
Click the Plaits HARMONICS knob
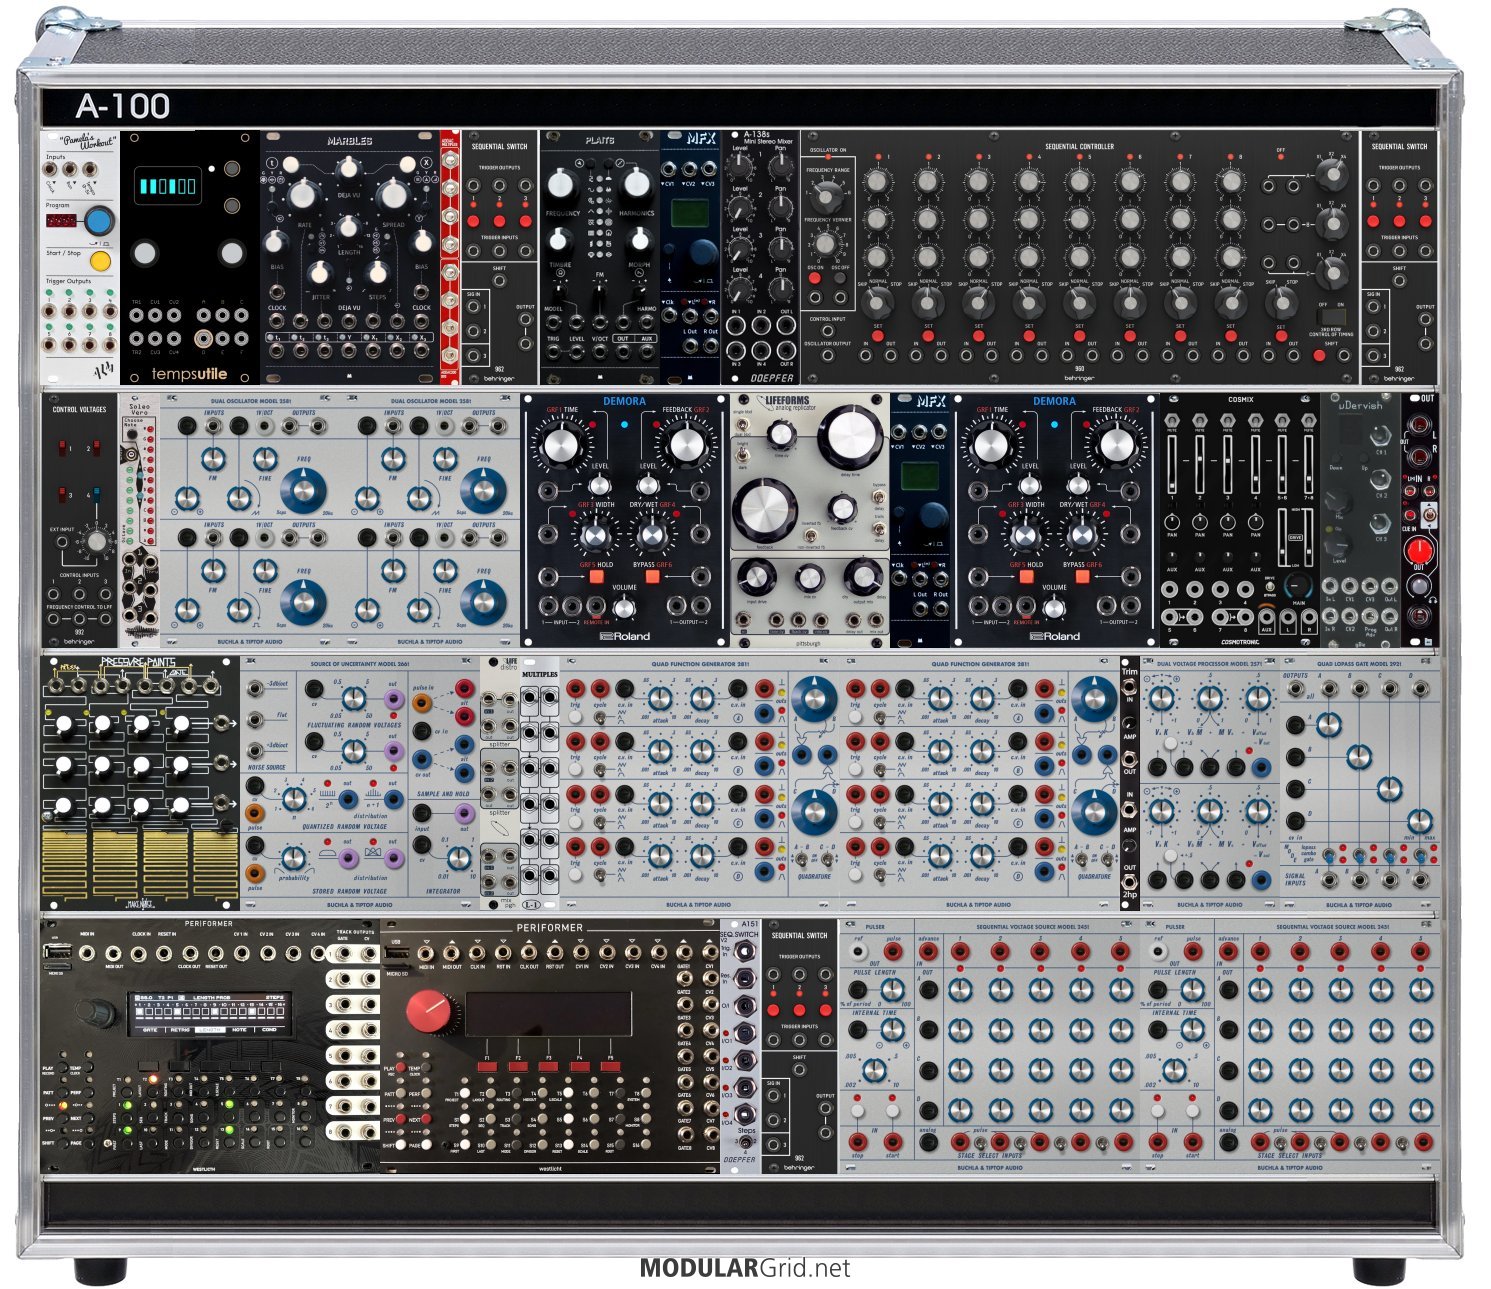tap(636, 183)
